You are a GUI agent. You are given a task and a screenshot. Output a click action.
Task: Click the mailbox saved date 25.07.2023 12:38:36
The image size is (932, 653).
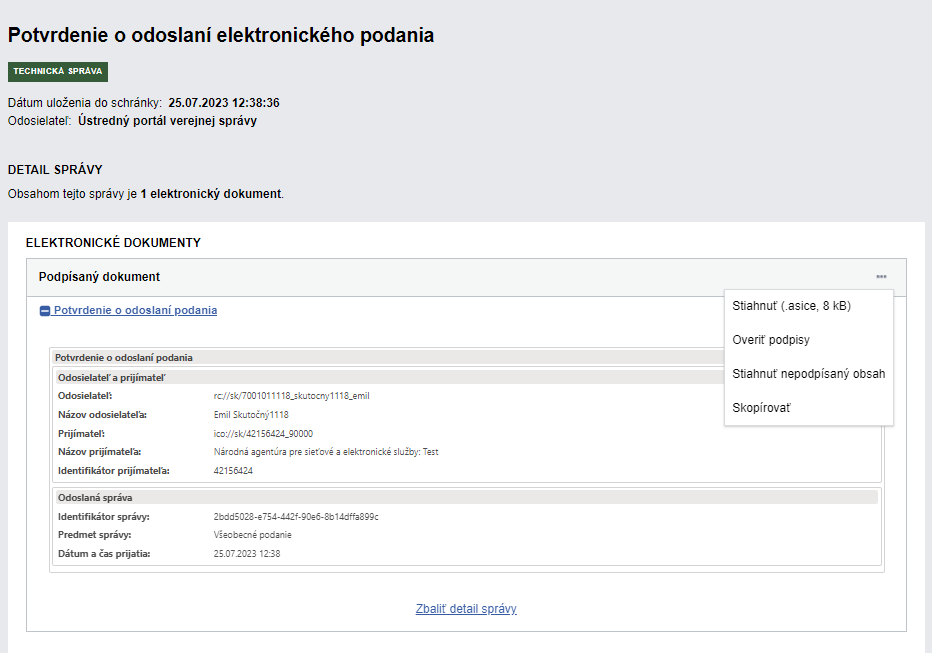pos(223,103)
